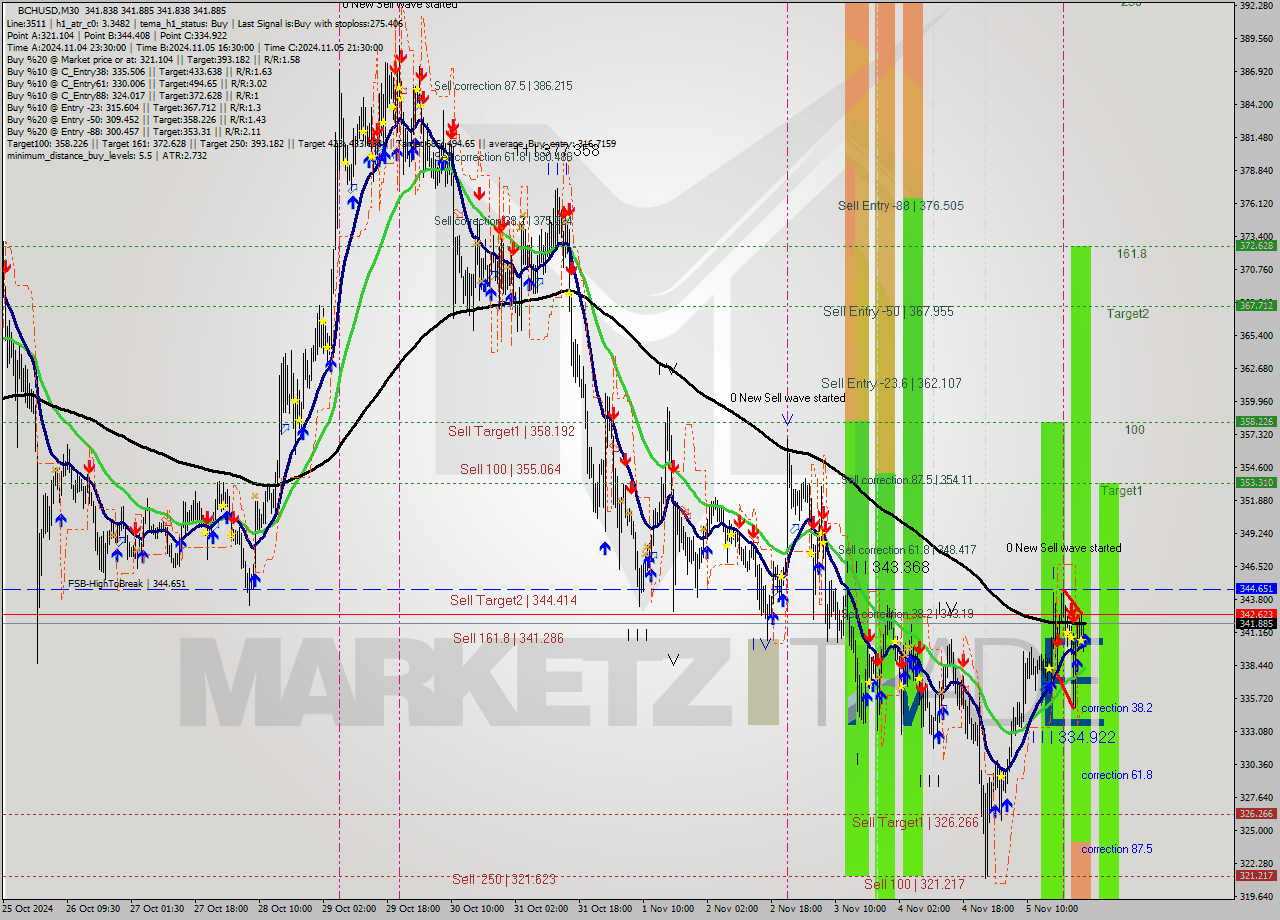Click the 344.651 price axis tag
The height and width of the screenshot is (920, 1280).
[x=1256, y=589]
